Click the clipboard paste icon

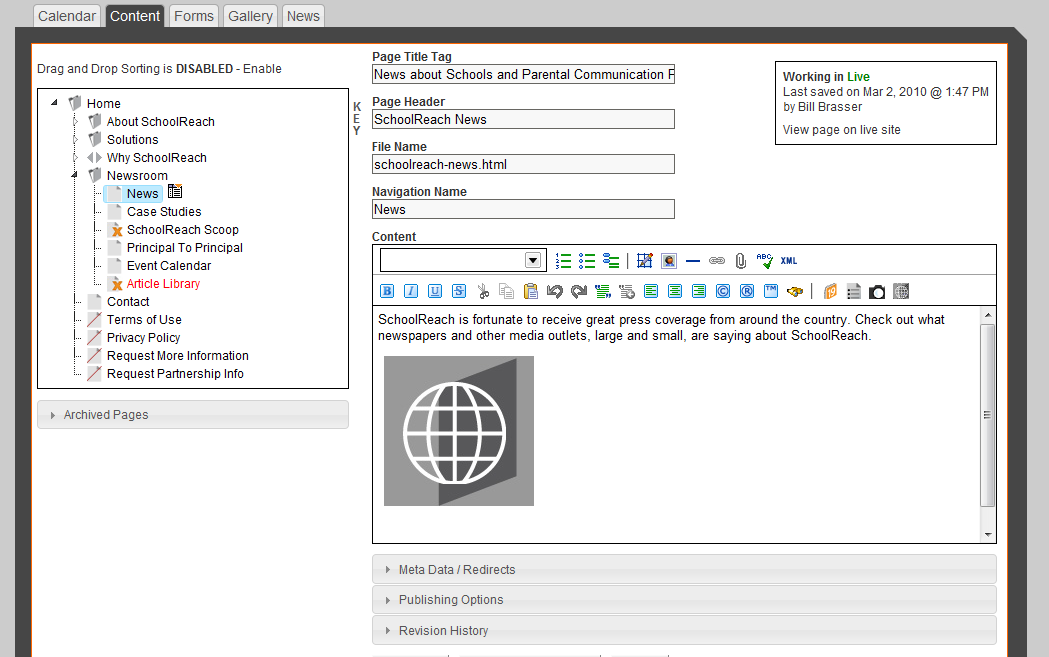pyautogui.click(x=531, y=291)
